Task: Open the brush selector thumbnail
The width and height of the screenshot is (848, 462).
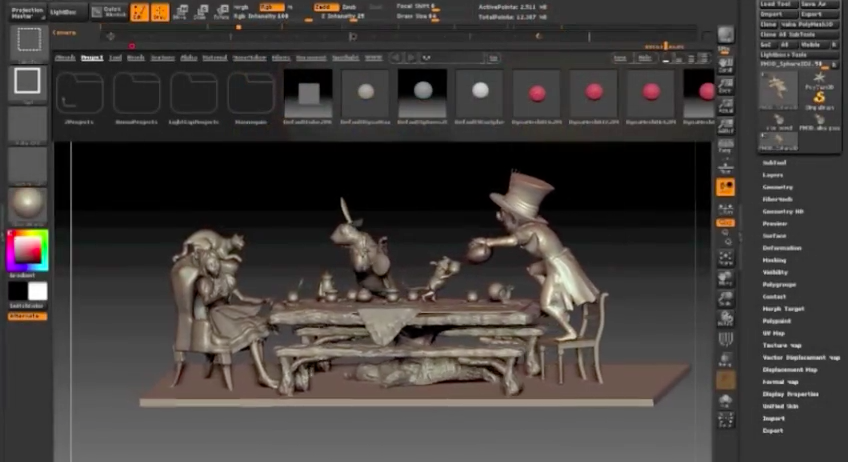Action: tap(28, 41)
